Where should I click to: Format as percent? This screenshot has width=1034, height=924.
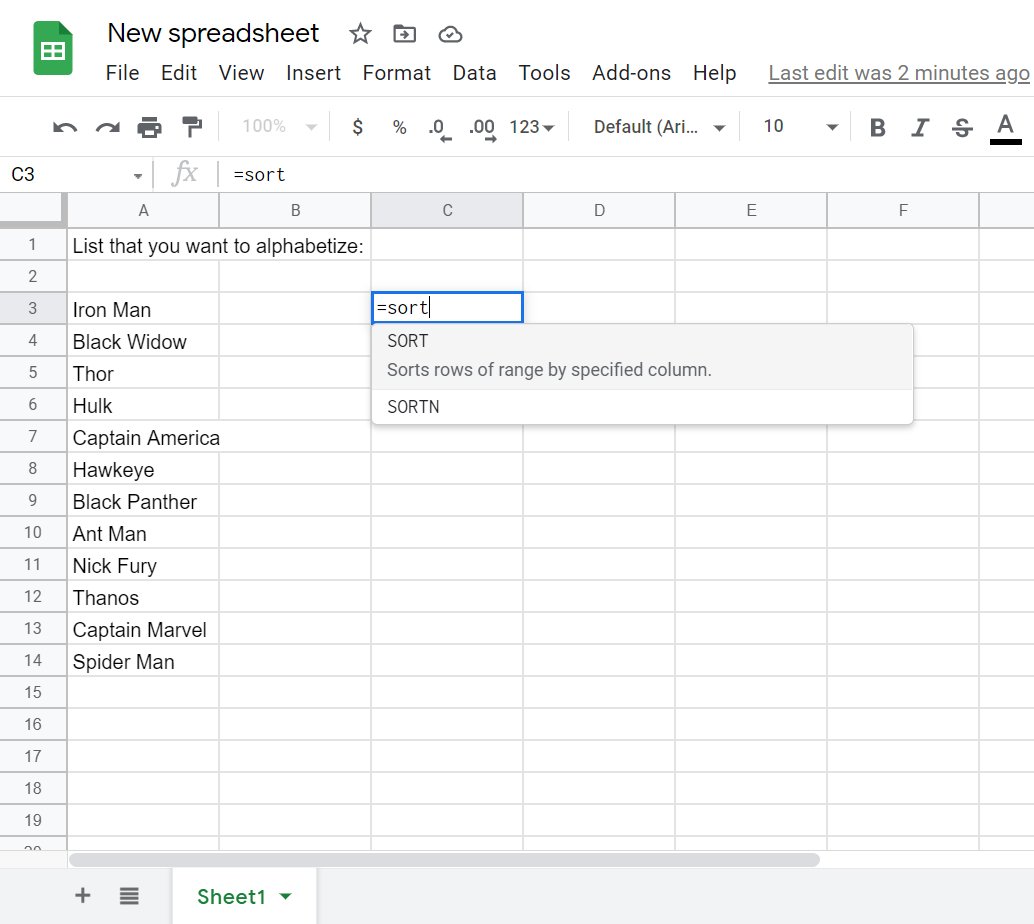[x=400, y=127]
